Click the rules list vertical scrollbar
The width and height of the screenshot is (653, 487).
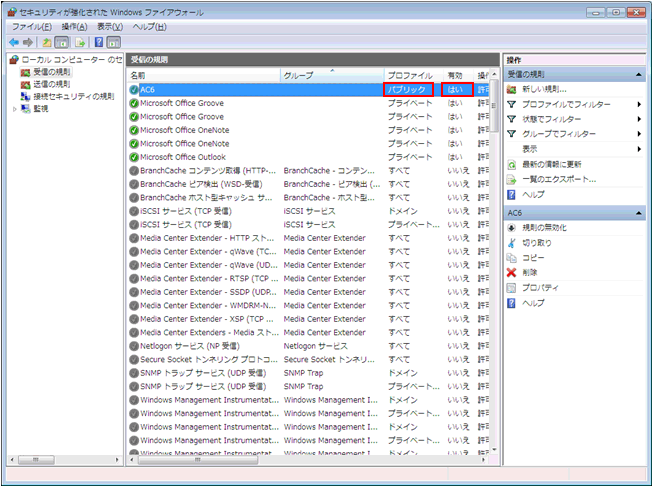pyautogui.click(x=494, y=106)
